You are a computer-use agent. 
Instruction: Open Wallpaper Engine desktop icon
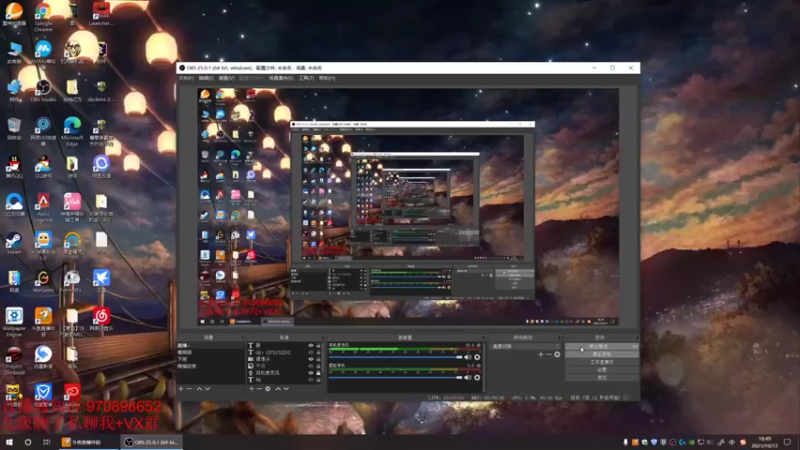tap(14, 322)
